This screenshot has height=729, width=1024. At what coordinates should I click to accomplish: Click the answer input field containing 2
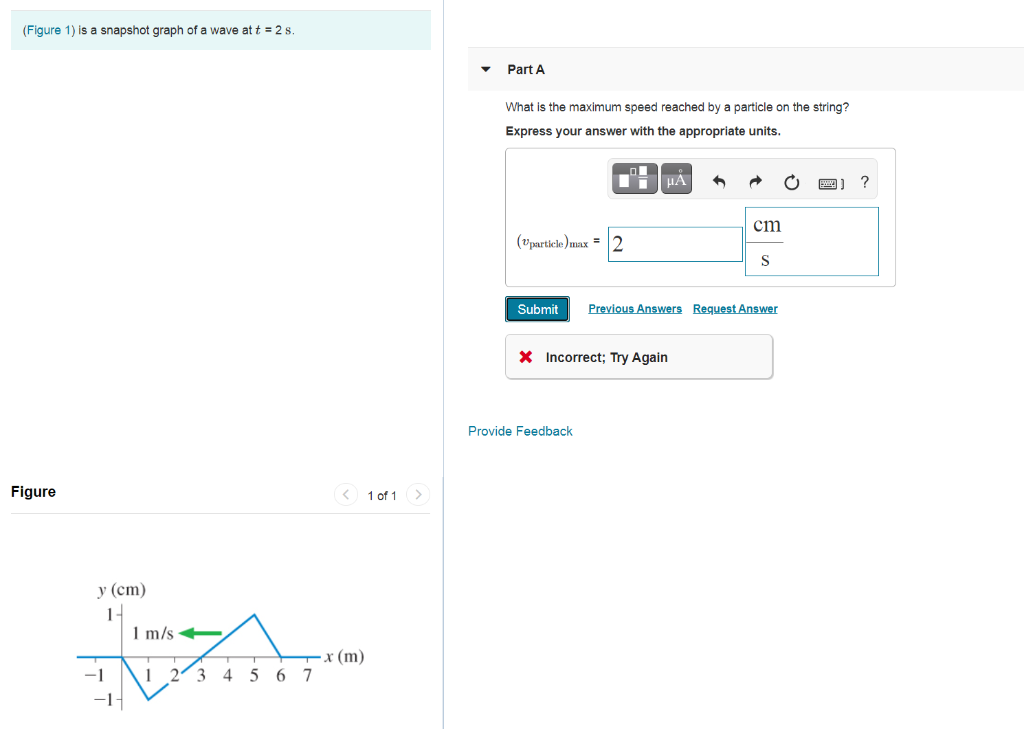coord(675,243)
